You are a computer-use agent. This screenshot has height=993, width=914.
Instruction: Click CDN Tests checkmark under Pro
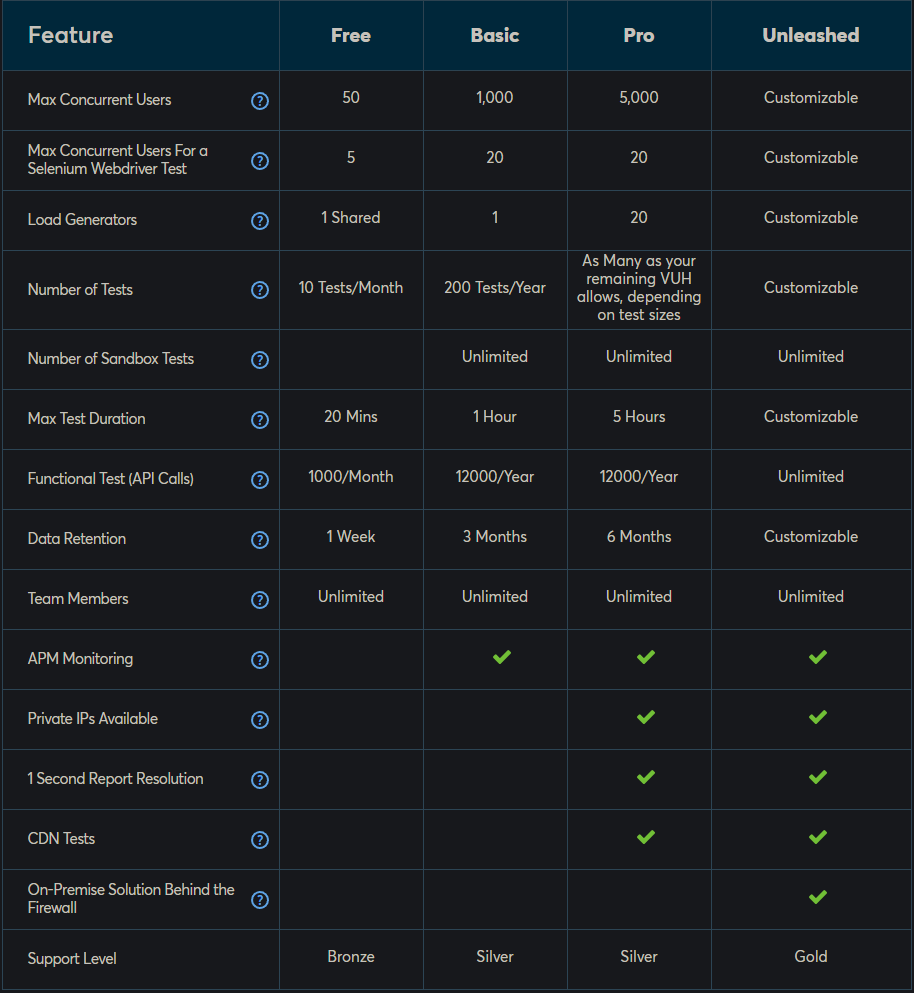click(645, 837)
